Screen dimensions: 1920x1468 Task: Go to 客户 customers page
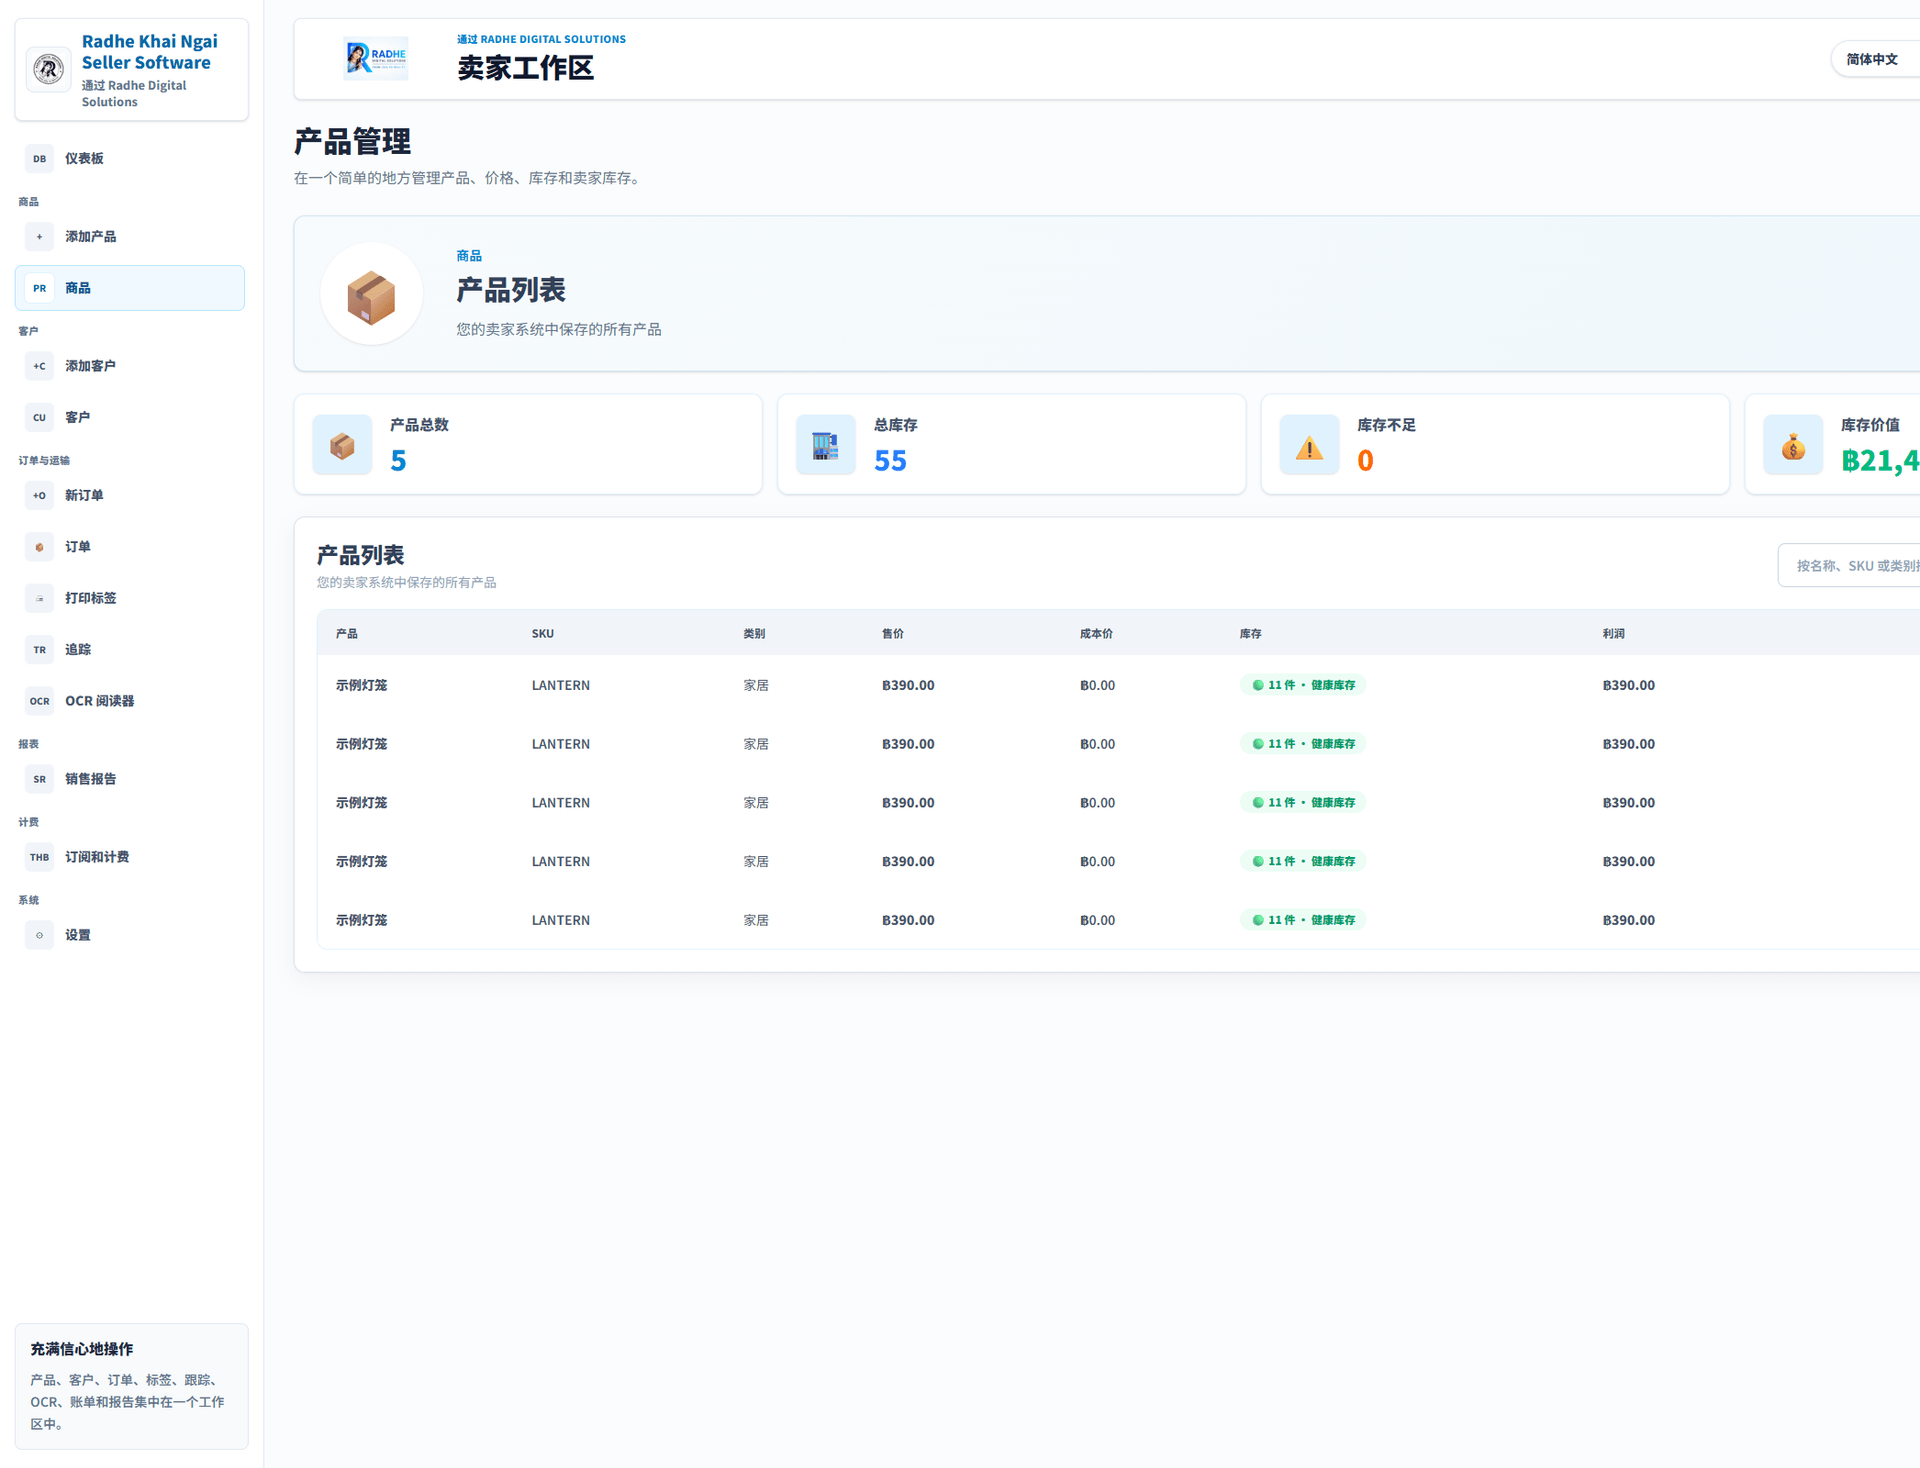coord(130,417)
